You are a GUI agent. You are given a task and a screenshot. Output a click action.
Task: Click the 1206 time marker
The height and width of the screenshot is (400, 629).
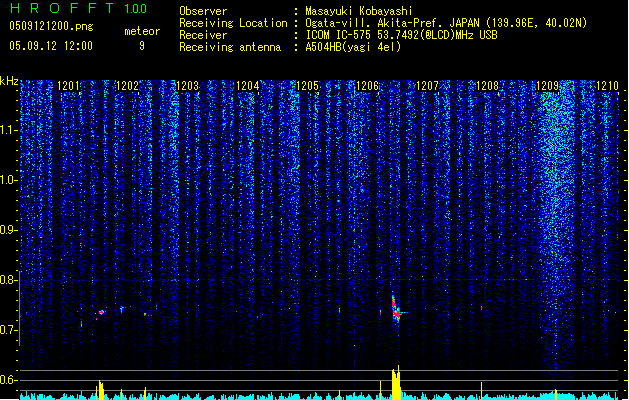coord(367,86)
